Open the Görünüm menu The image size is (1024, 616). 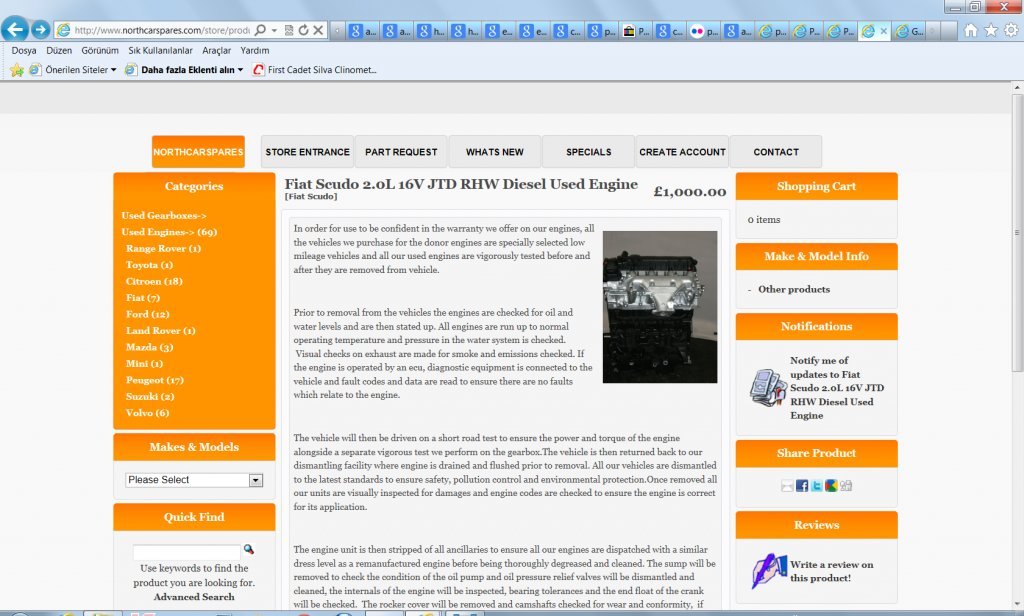[100, 50]
